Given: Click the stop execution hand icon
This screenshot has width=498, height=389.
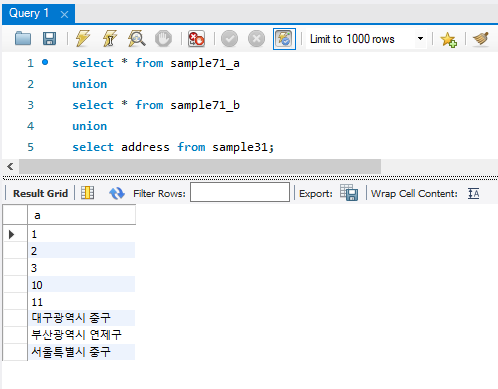Looking at the screenshot, I should pyautogui.click(x=163, y=39).
